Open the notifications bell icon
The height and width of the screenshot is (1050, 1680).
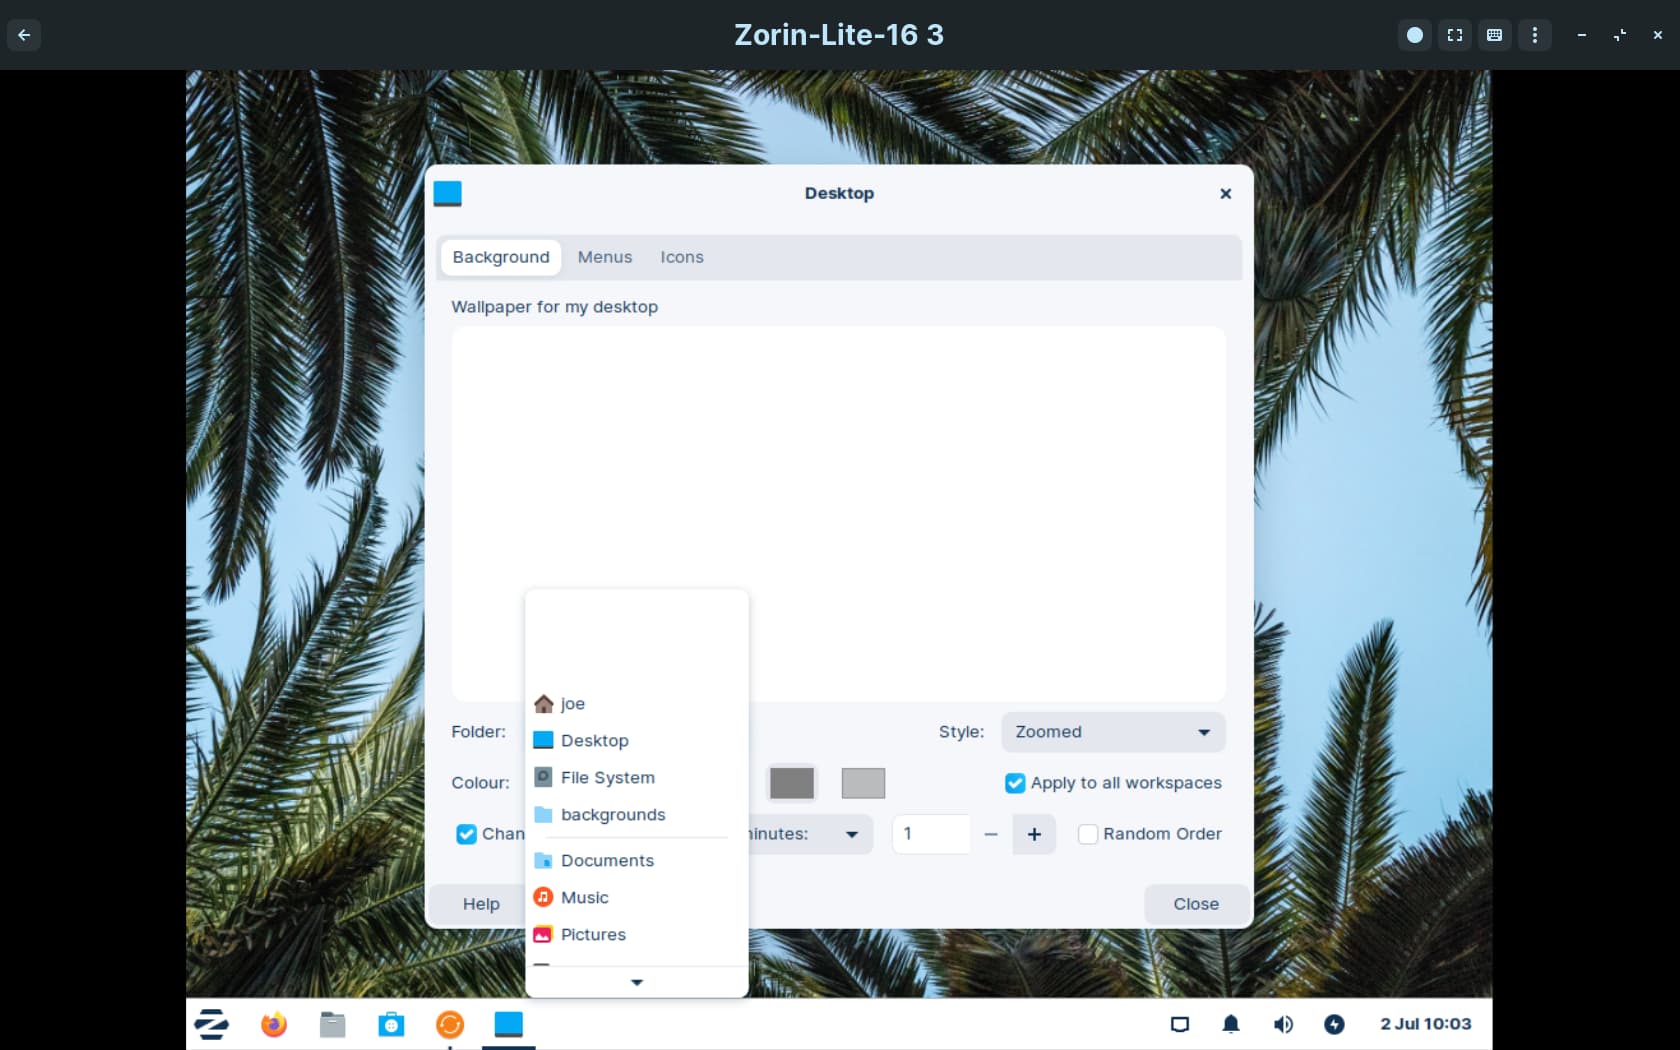1231,1024
